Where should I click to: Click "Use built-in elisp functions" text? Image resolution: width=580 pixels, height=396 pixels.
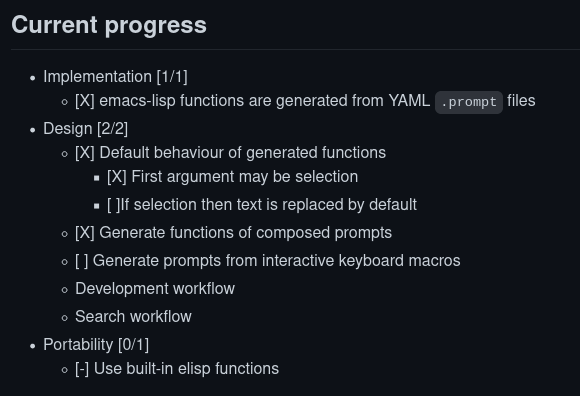186,369
